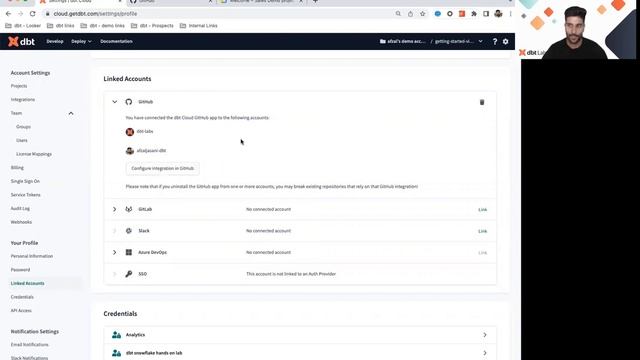Screen dimensions: 640x360
Task: Click the trash icon for GitHub
Action: coord(482,102)
